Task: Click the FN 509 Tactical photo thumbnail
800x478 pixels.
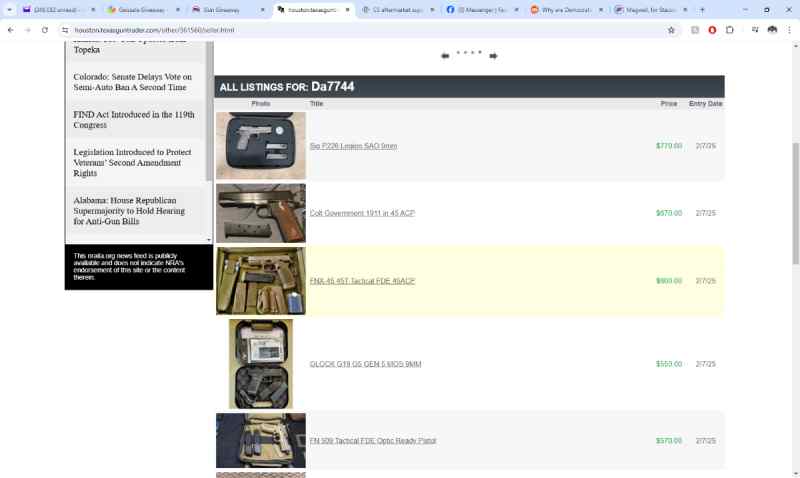Action: 261,441
